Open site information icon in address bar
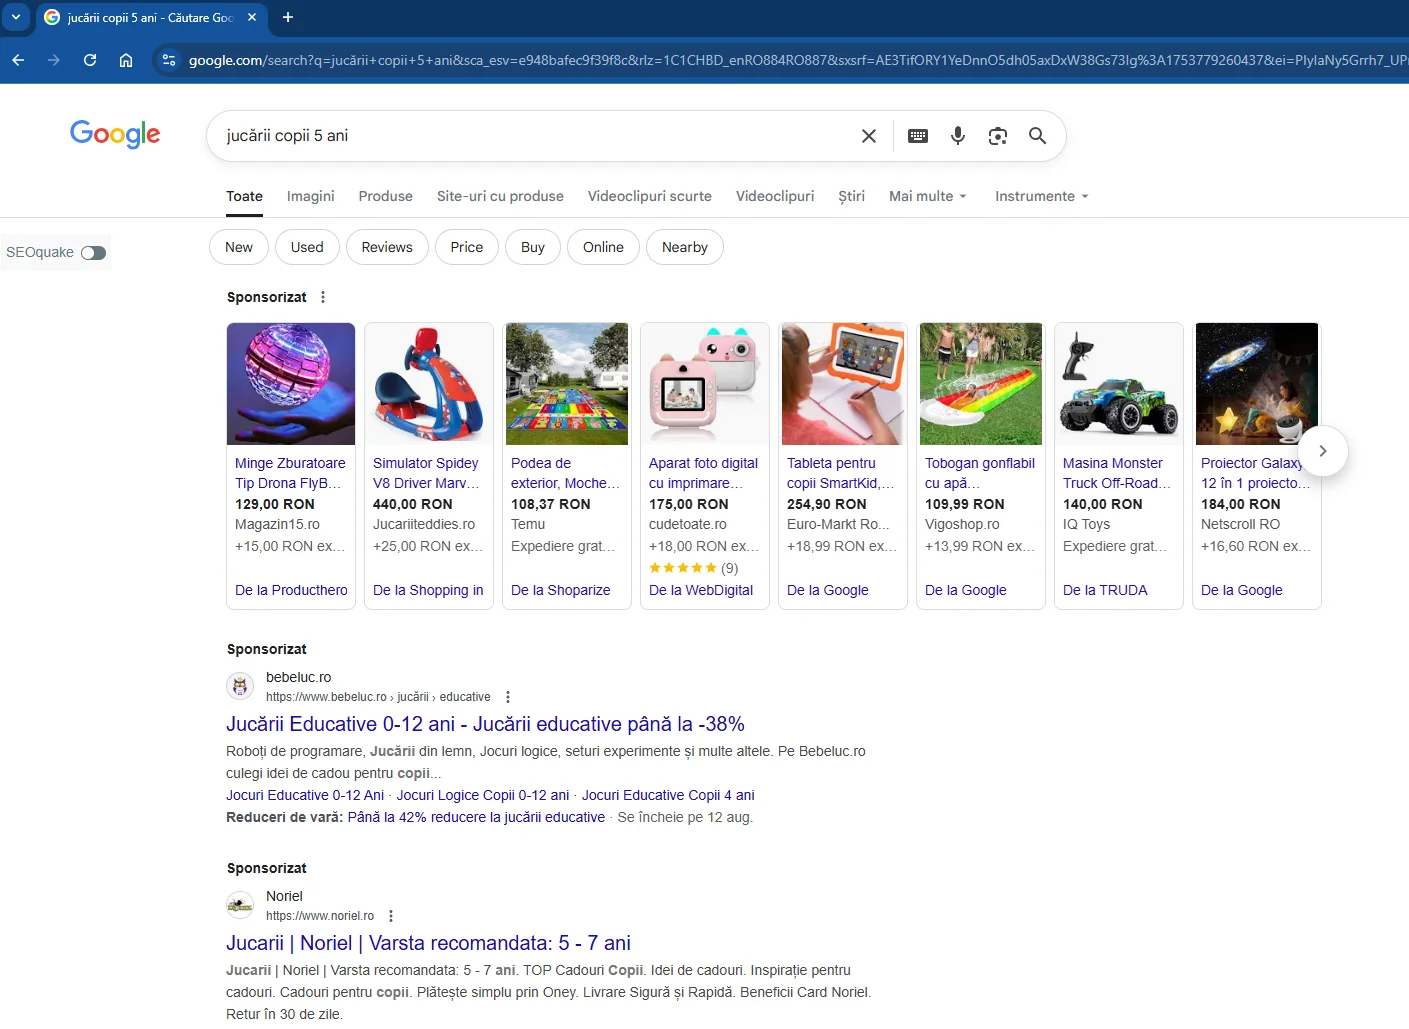 tap(169, 60)
